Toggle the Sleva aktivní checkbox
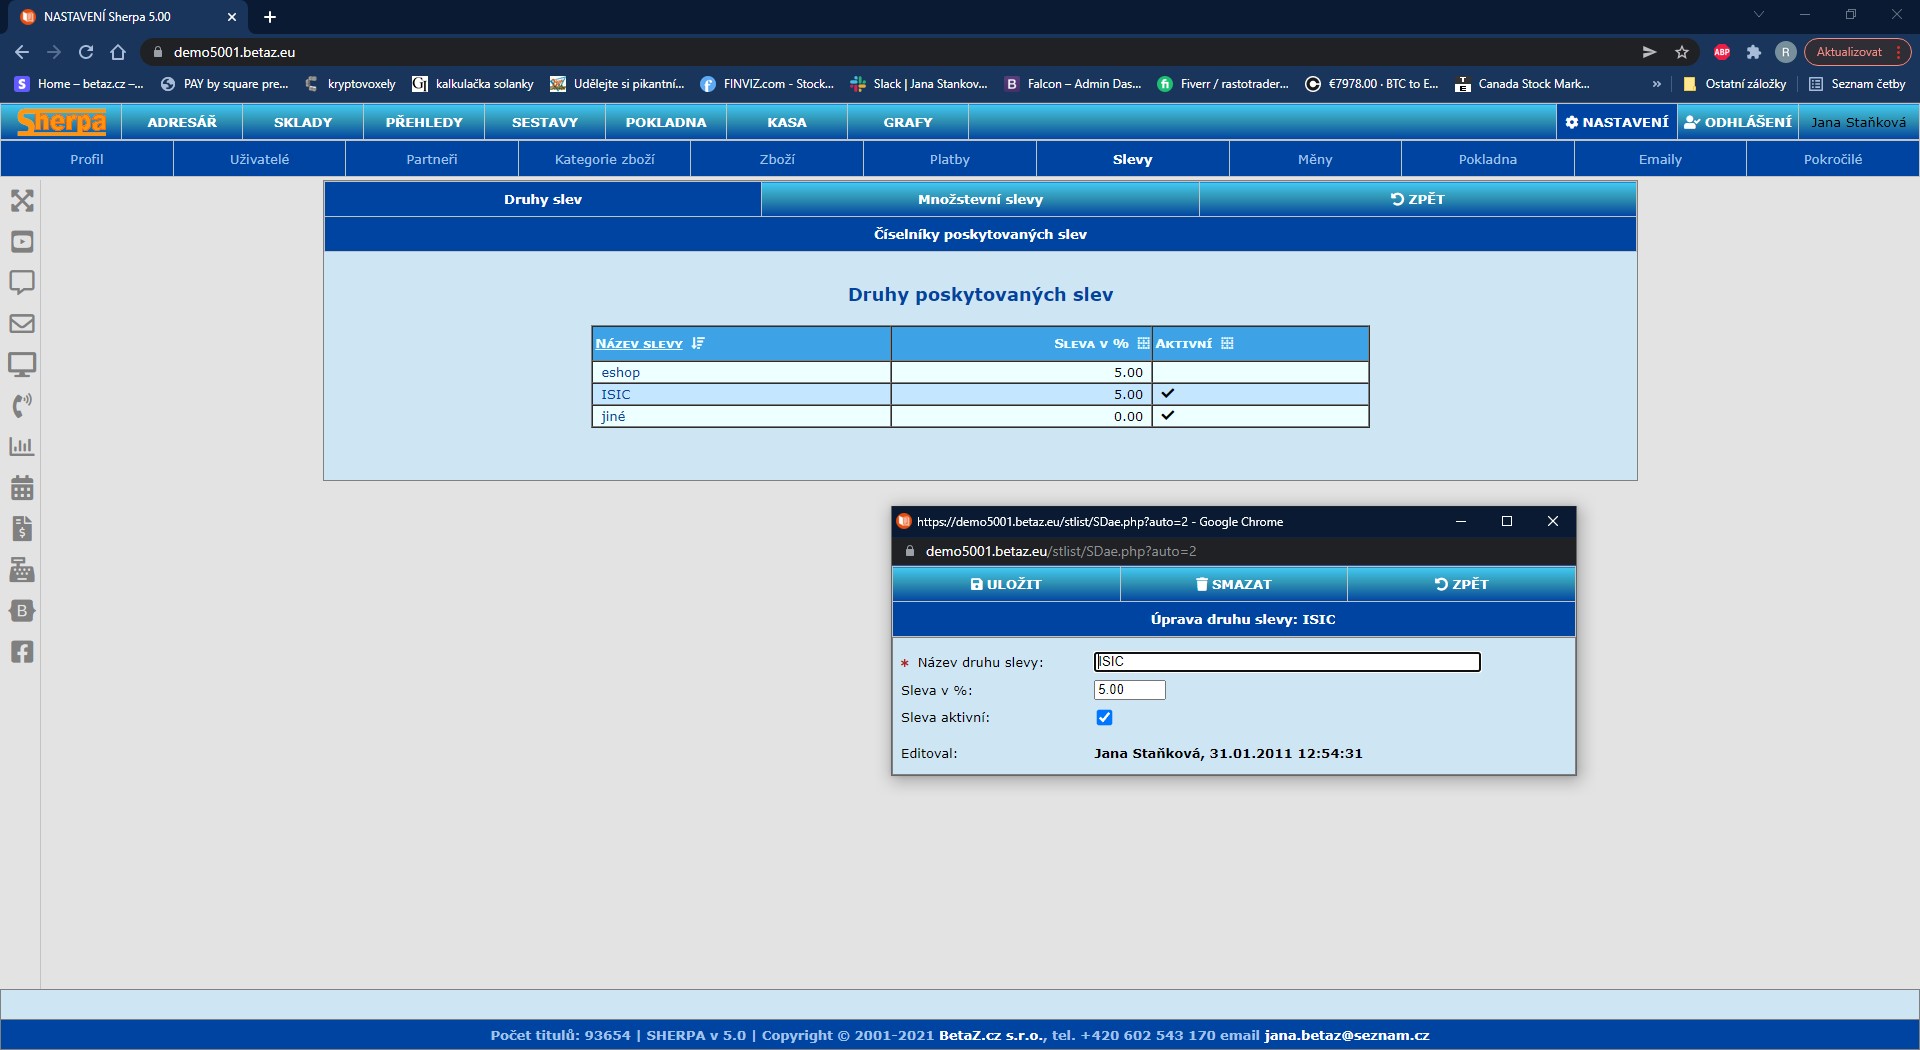Viewport: 1920px width, 1050px height. 1104,718
